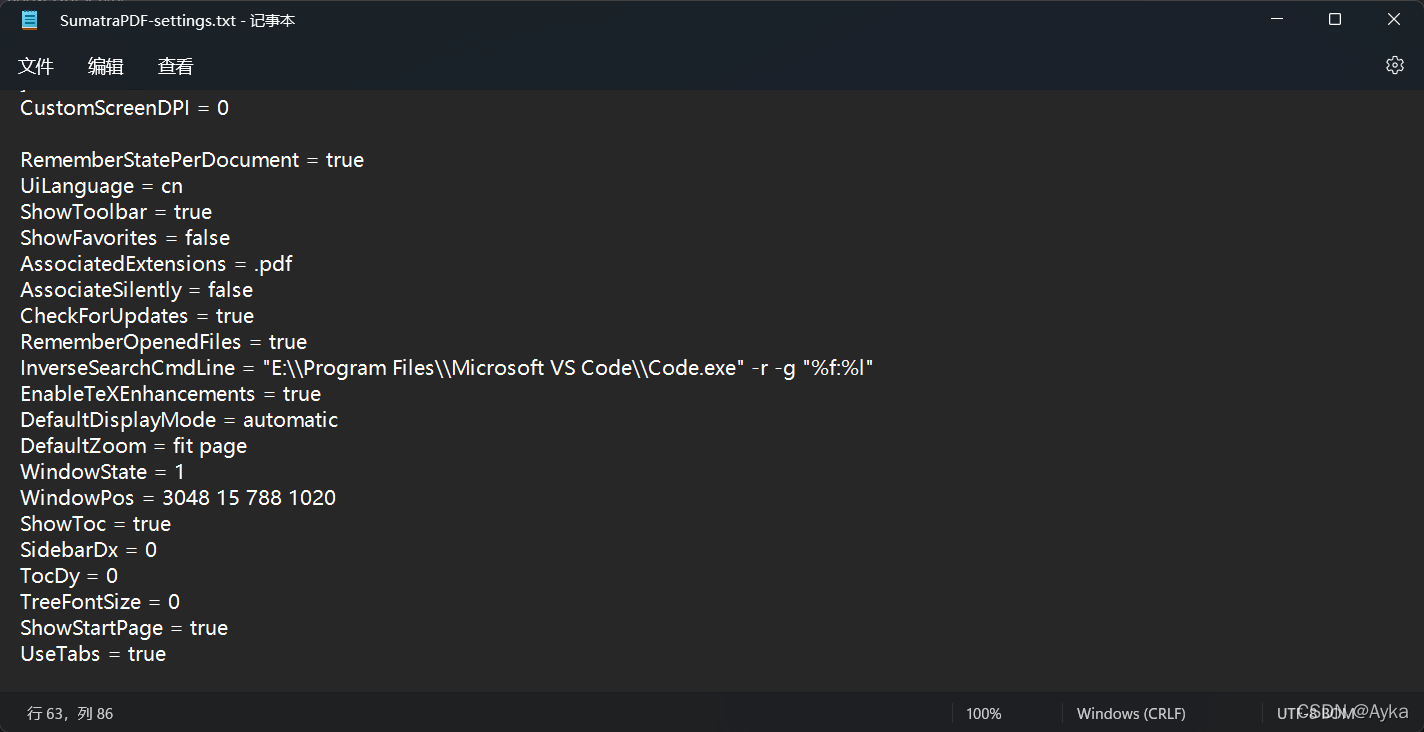Viewport: 1424px width, 732px height.
Task: Click the ShowStartPage = true line
Action: 124,628
